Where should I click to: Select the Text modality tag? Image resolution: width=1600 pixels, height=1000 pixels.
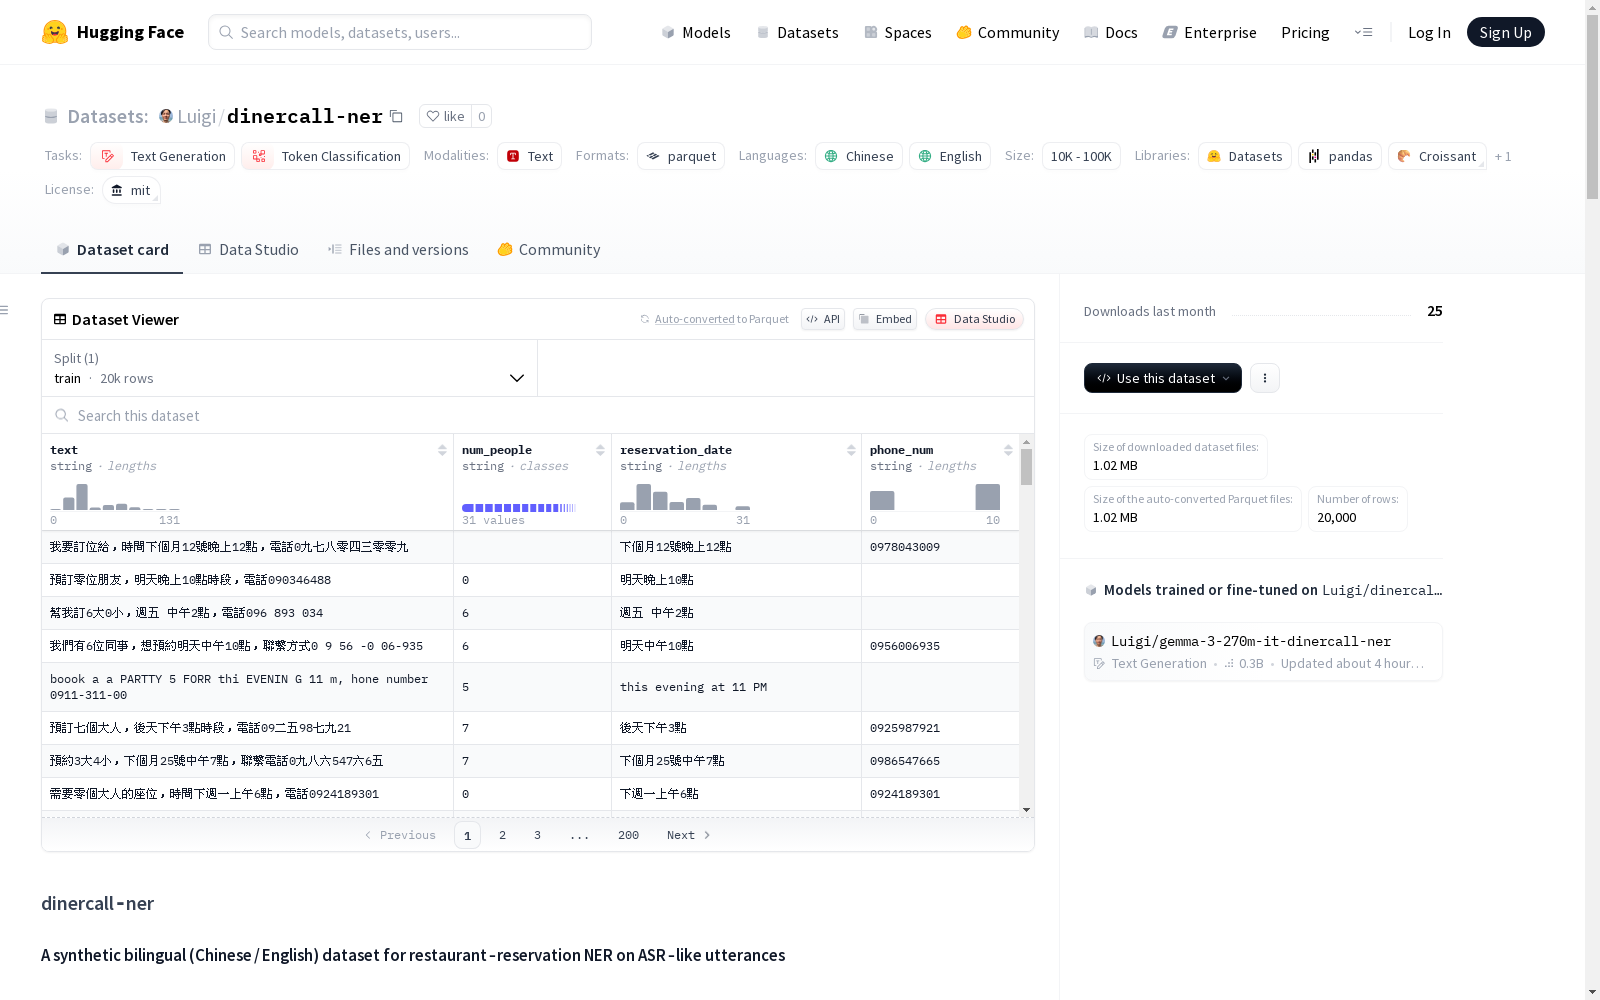[530, 156]
